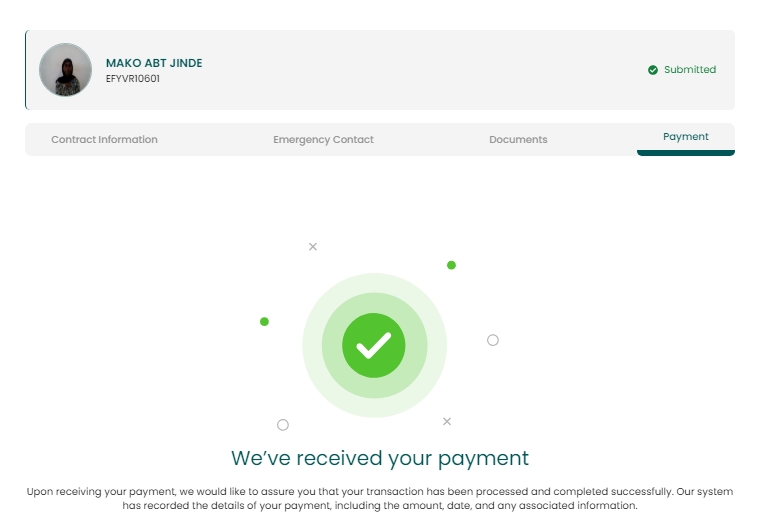Image resolution: width=762 pixels, height=527 pixels.
Task: Click the green dot beneath the Documents tab
Action: click(x=451, y=265)
